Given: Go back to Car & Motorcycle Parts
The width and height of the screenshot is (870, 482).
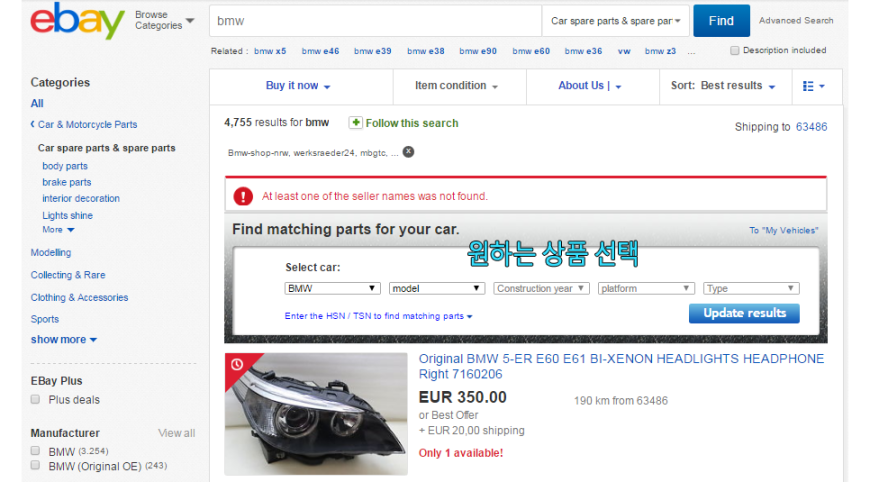Looking at the screenshot, I should click(x=87, y=124).
